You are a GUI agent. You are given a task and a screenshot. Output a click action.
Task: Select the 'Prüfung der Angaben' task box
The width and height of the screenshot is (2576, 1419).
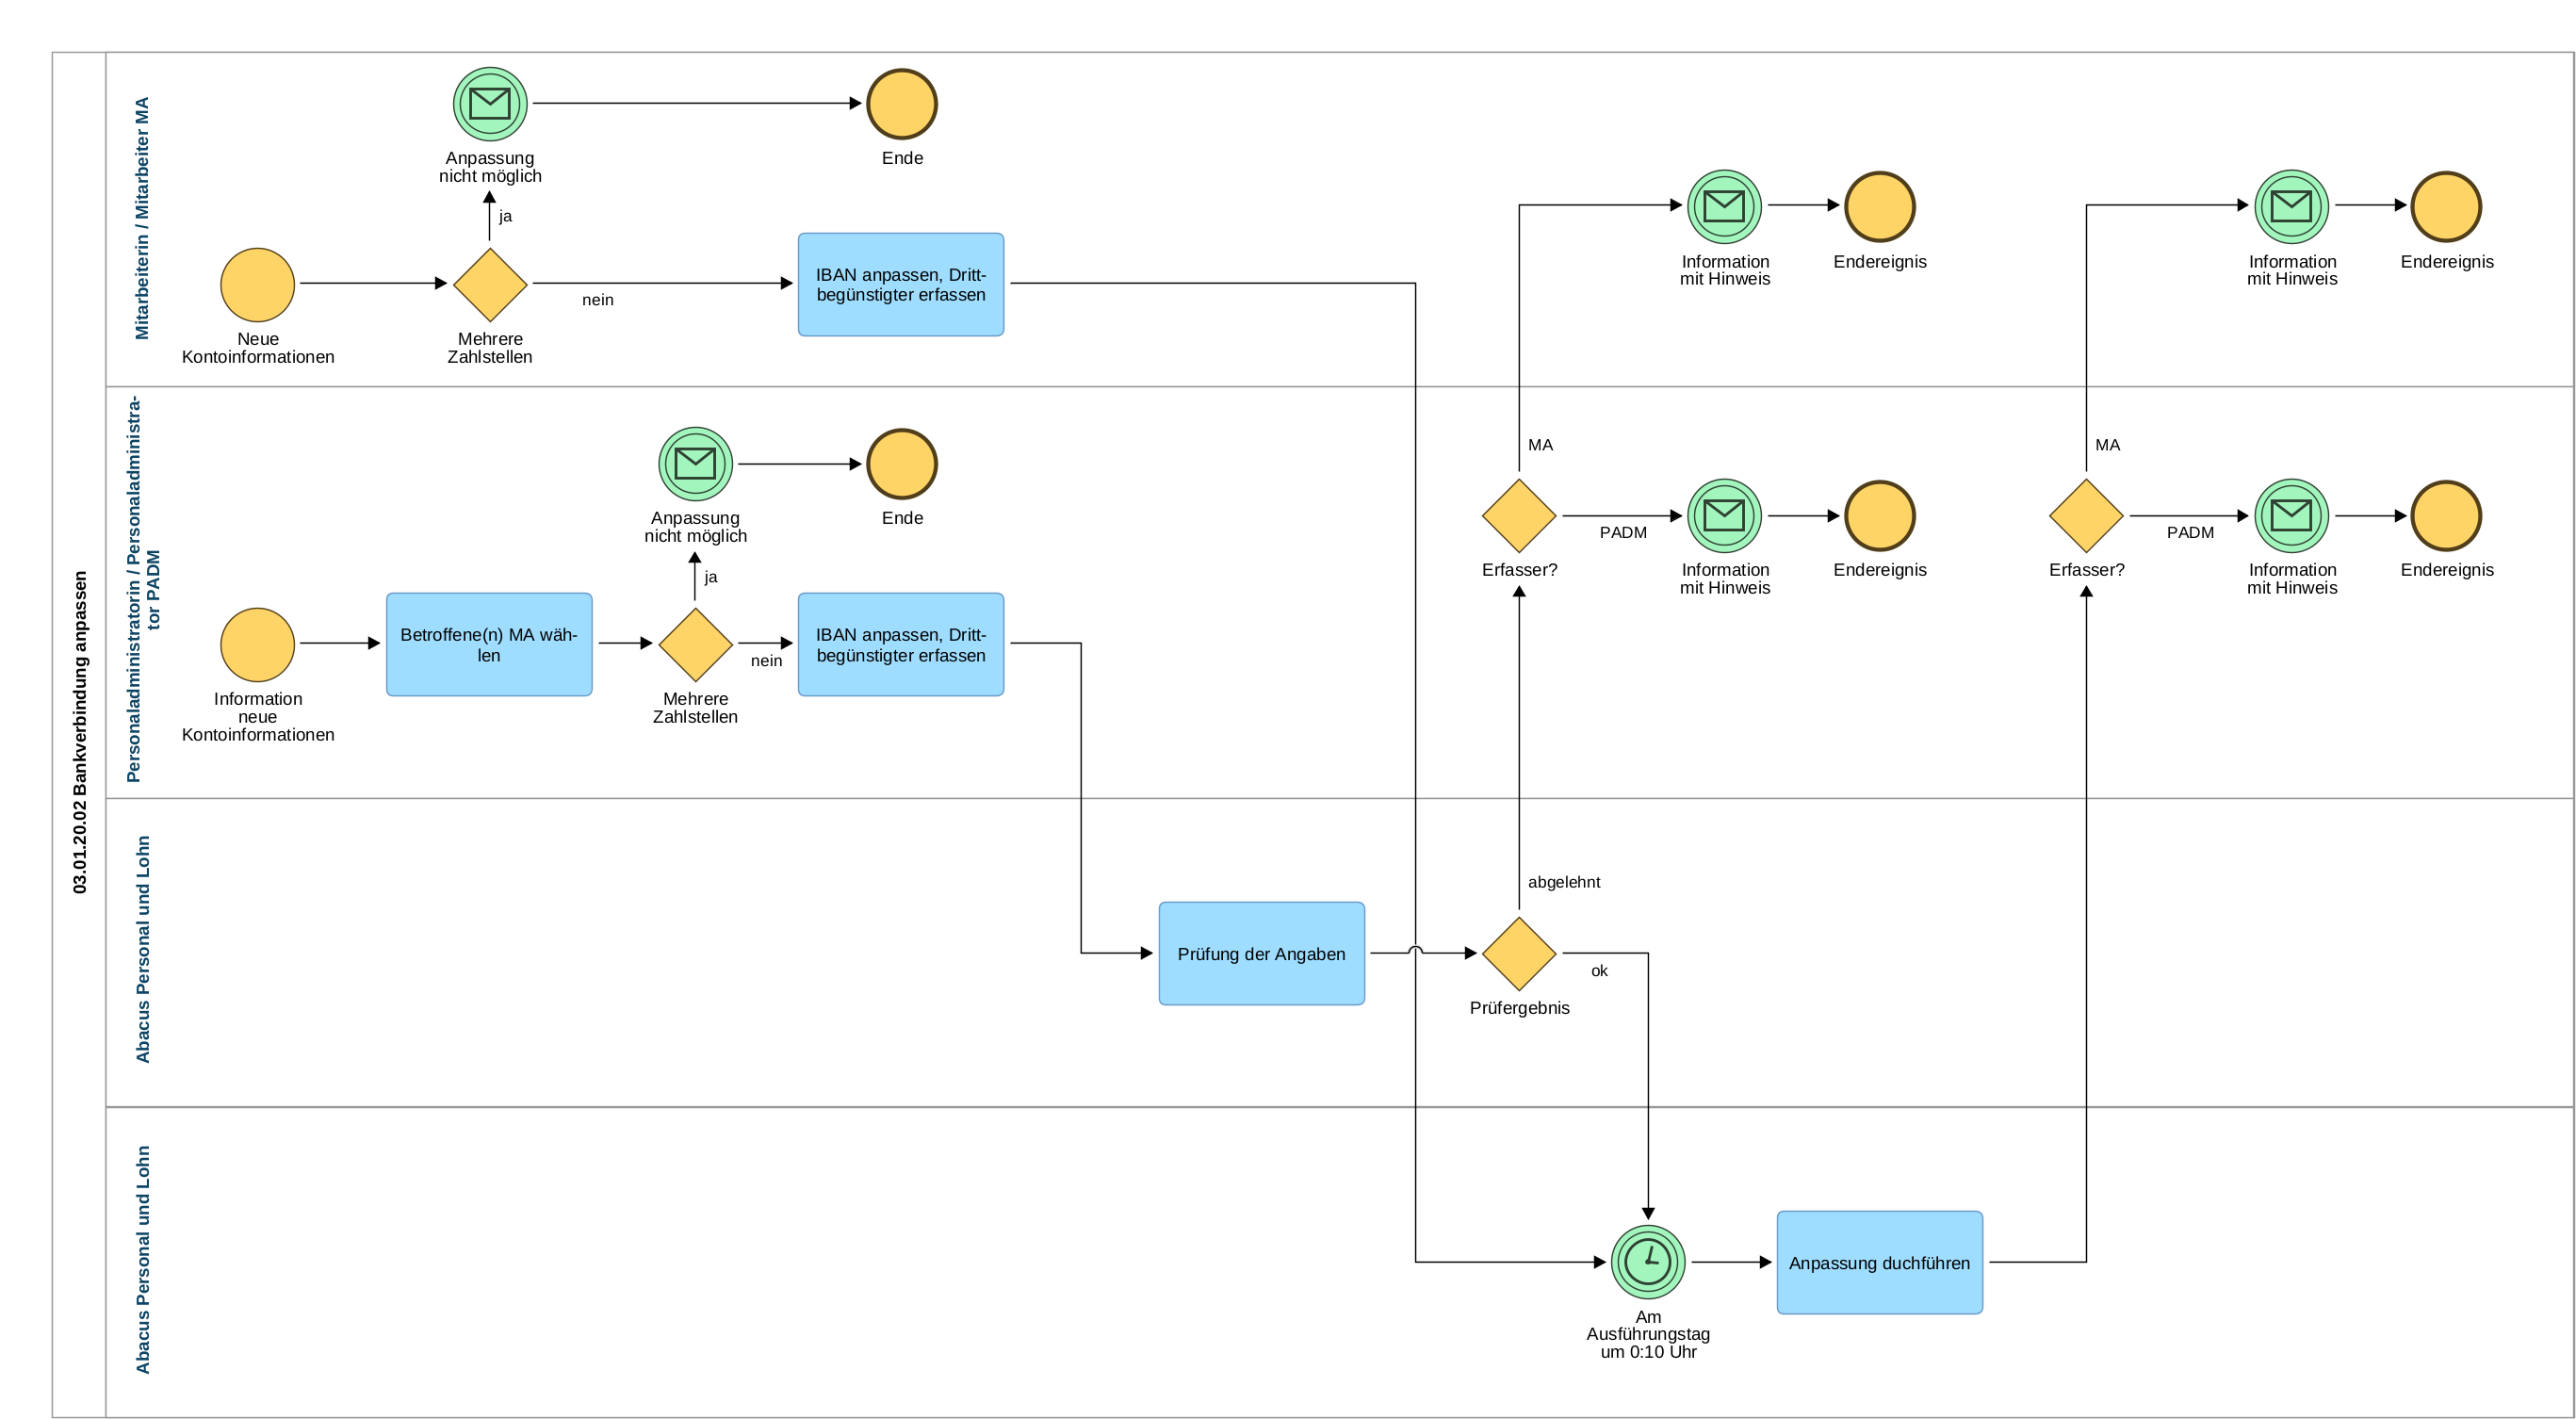pos(1260,953)
